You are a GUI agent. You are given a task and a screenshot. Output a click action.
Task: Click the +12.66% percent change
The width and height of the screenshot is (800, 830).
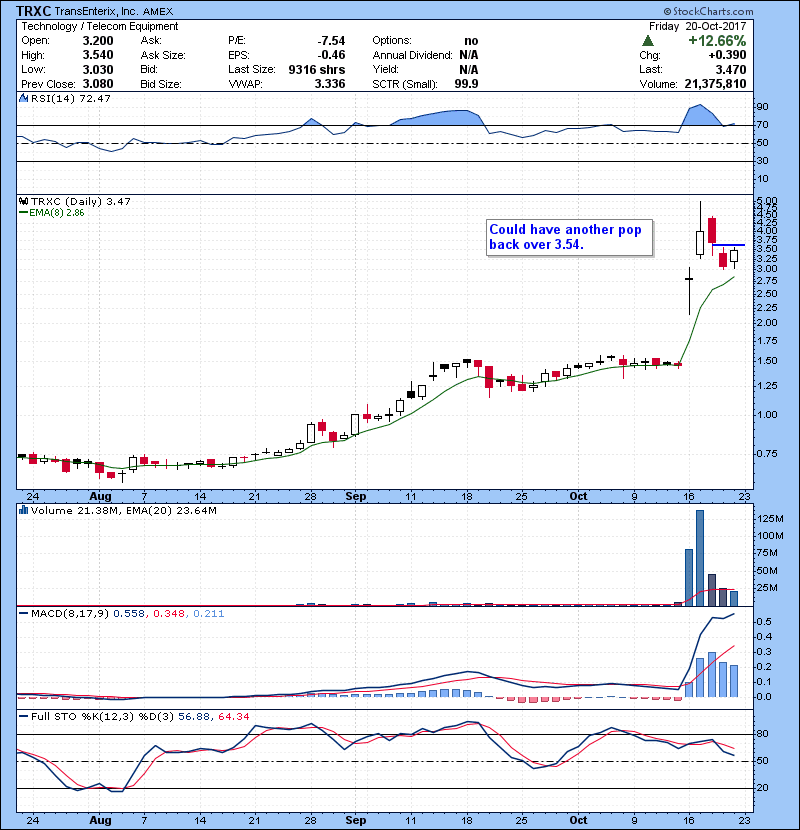point(717,41)
